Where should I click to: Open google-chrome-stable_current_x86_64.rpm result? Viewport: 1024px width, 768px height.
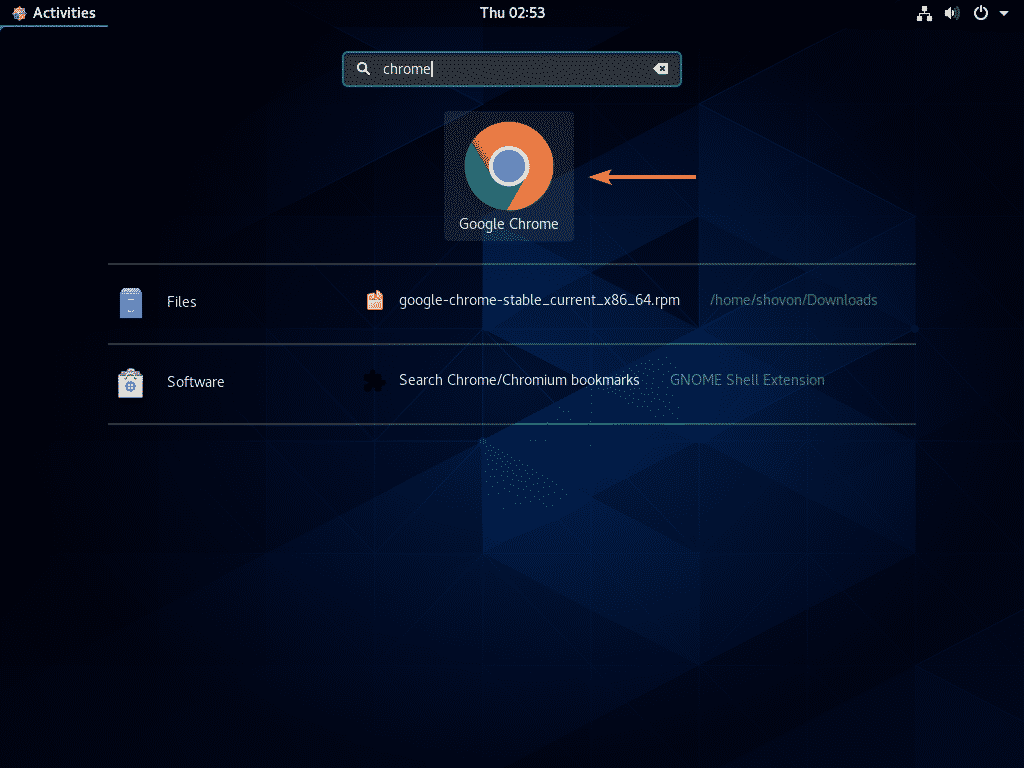click(539, 300)
